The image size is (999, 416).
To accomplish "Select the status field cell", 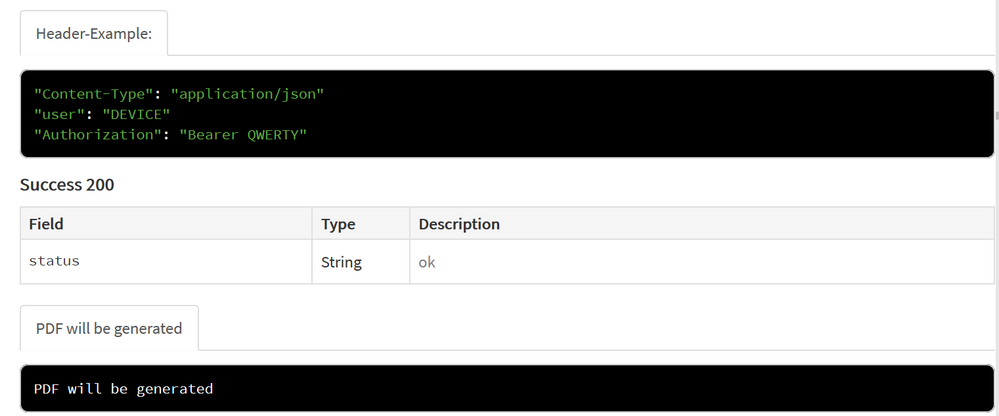I will click(x=54, y=261).
